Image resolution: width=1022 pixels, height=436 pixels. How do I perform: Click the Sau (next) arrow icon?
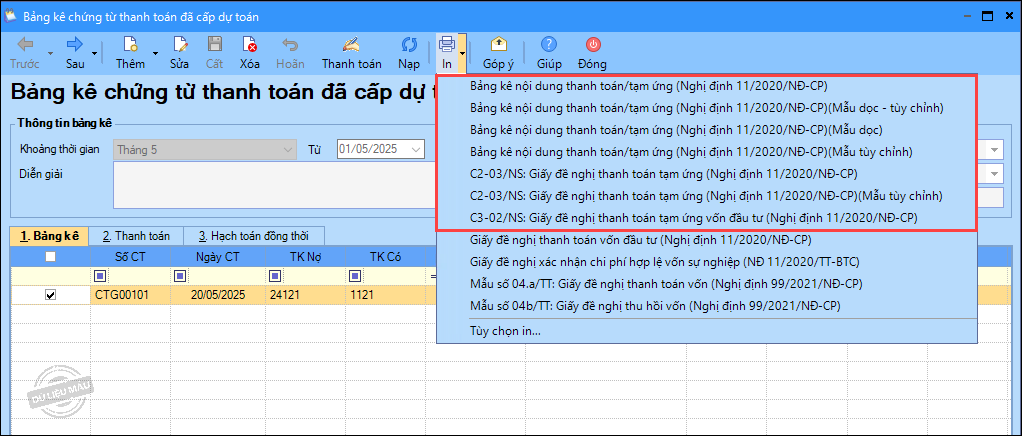pos(75,45)
